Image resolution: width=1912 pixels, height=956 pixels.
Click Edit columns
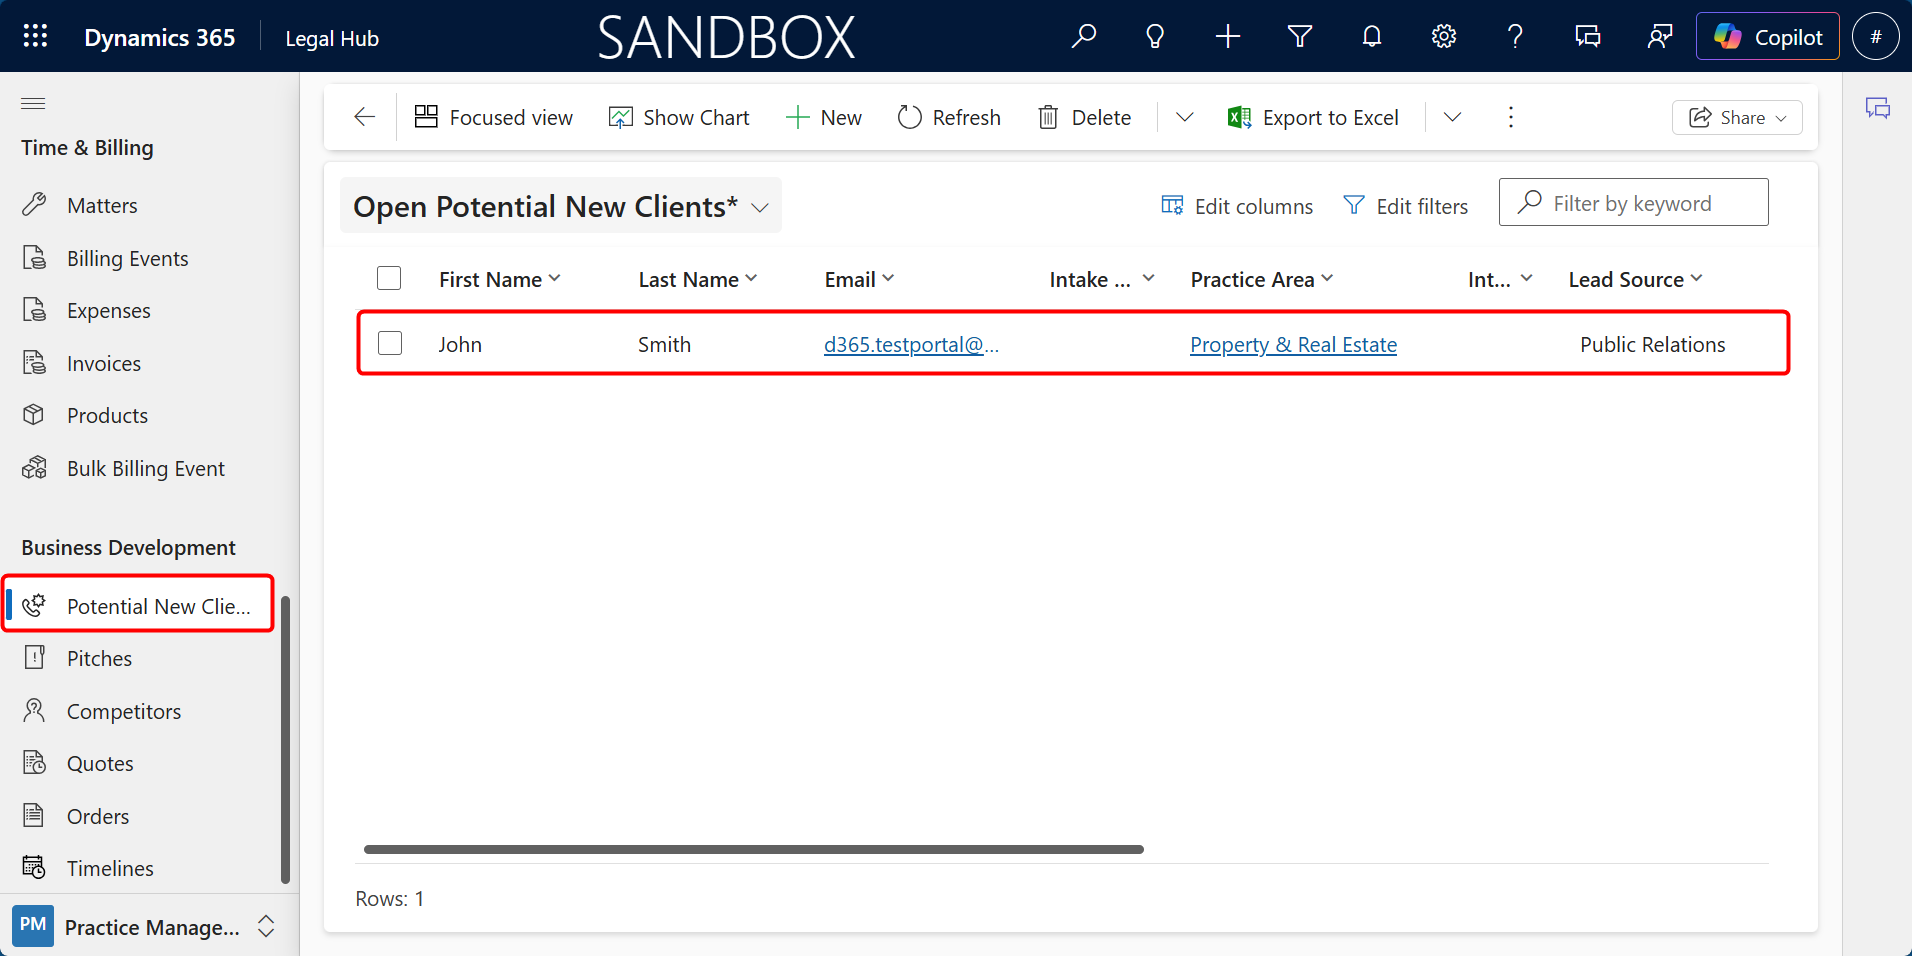click(1237, 206)
